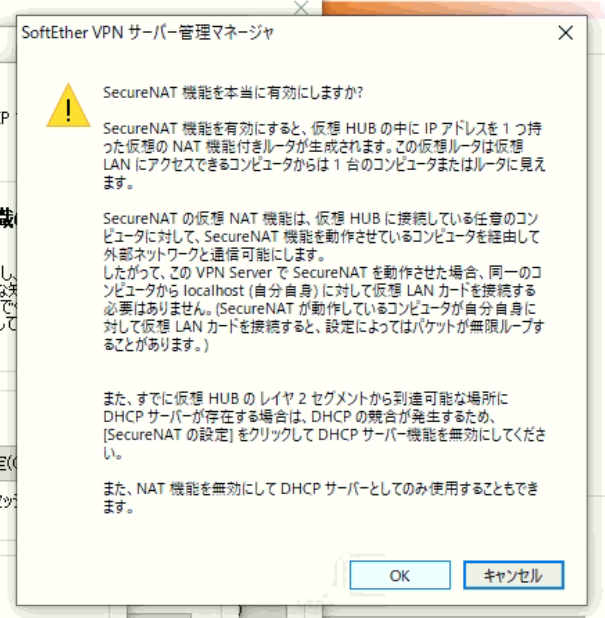The image size is (605, 618).
Task: Click the dialog title SoftEther VPN サーバー管理マネージャ
Action: tap(147, 33)
